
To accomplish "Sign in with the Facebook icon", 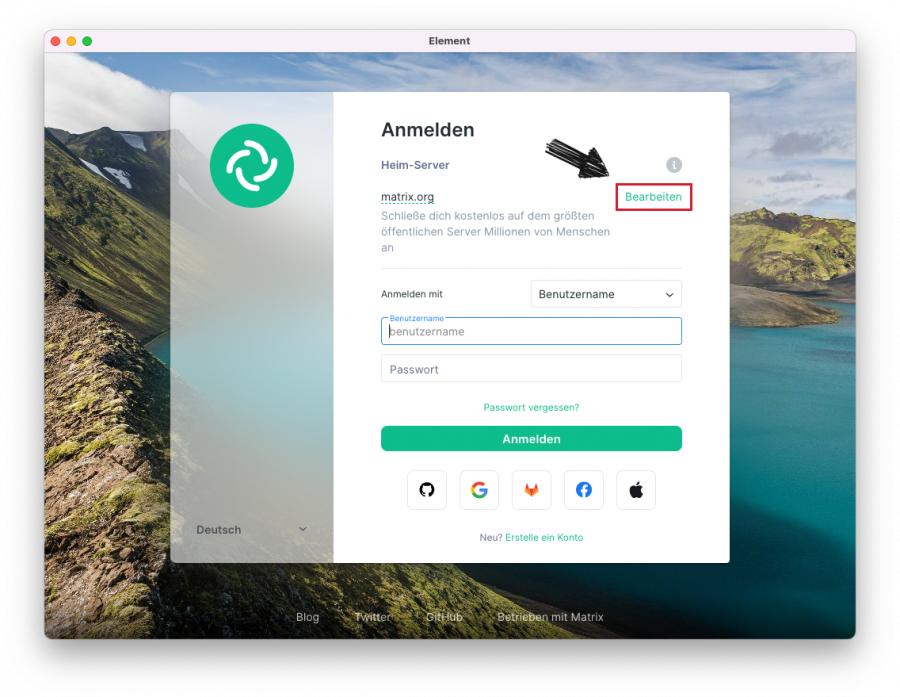I will pos(584,490).
